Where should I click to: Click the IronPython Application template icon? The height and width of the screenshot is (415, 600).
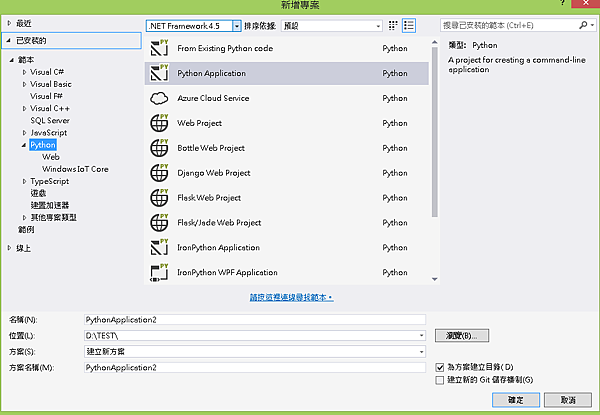tap(159, 247)
